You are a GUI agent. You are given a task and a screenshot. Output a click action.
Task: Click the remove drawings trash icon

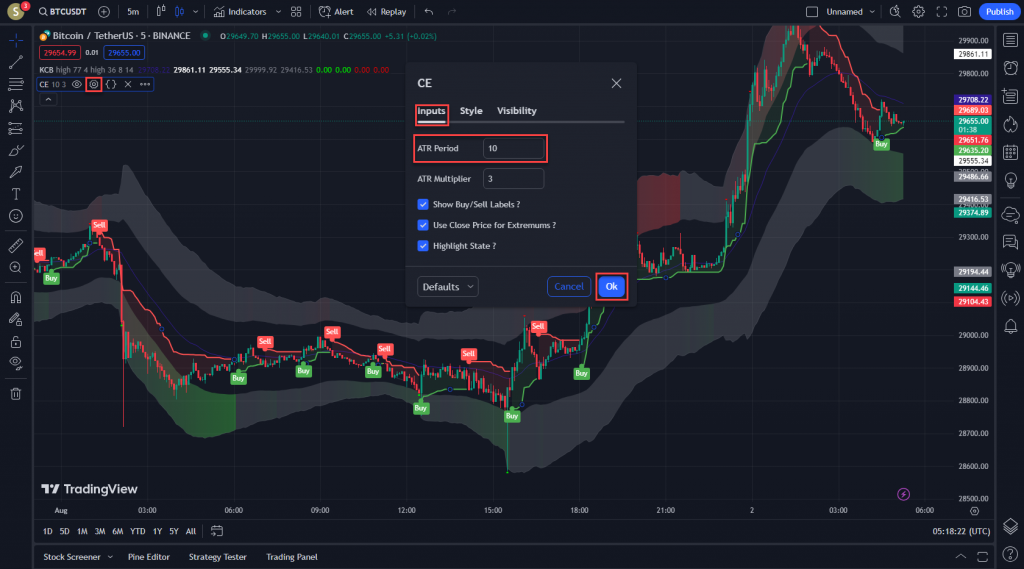[16, 393]
